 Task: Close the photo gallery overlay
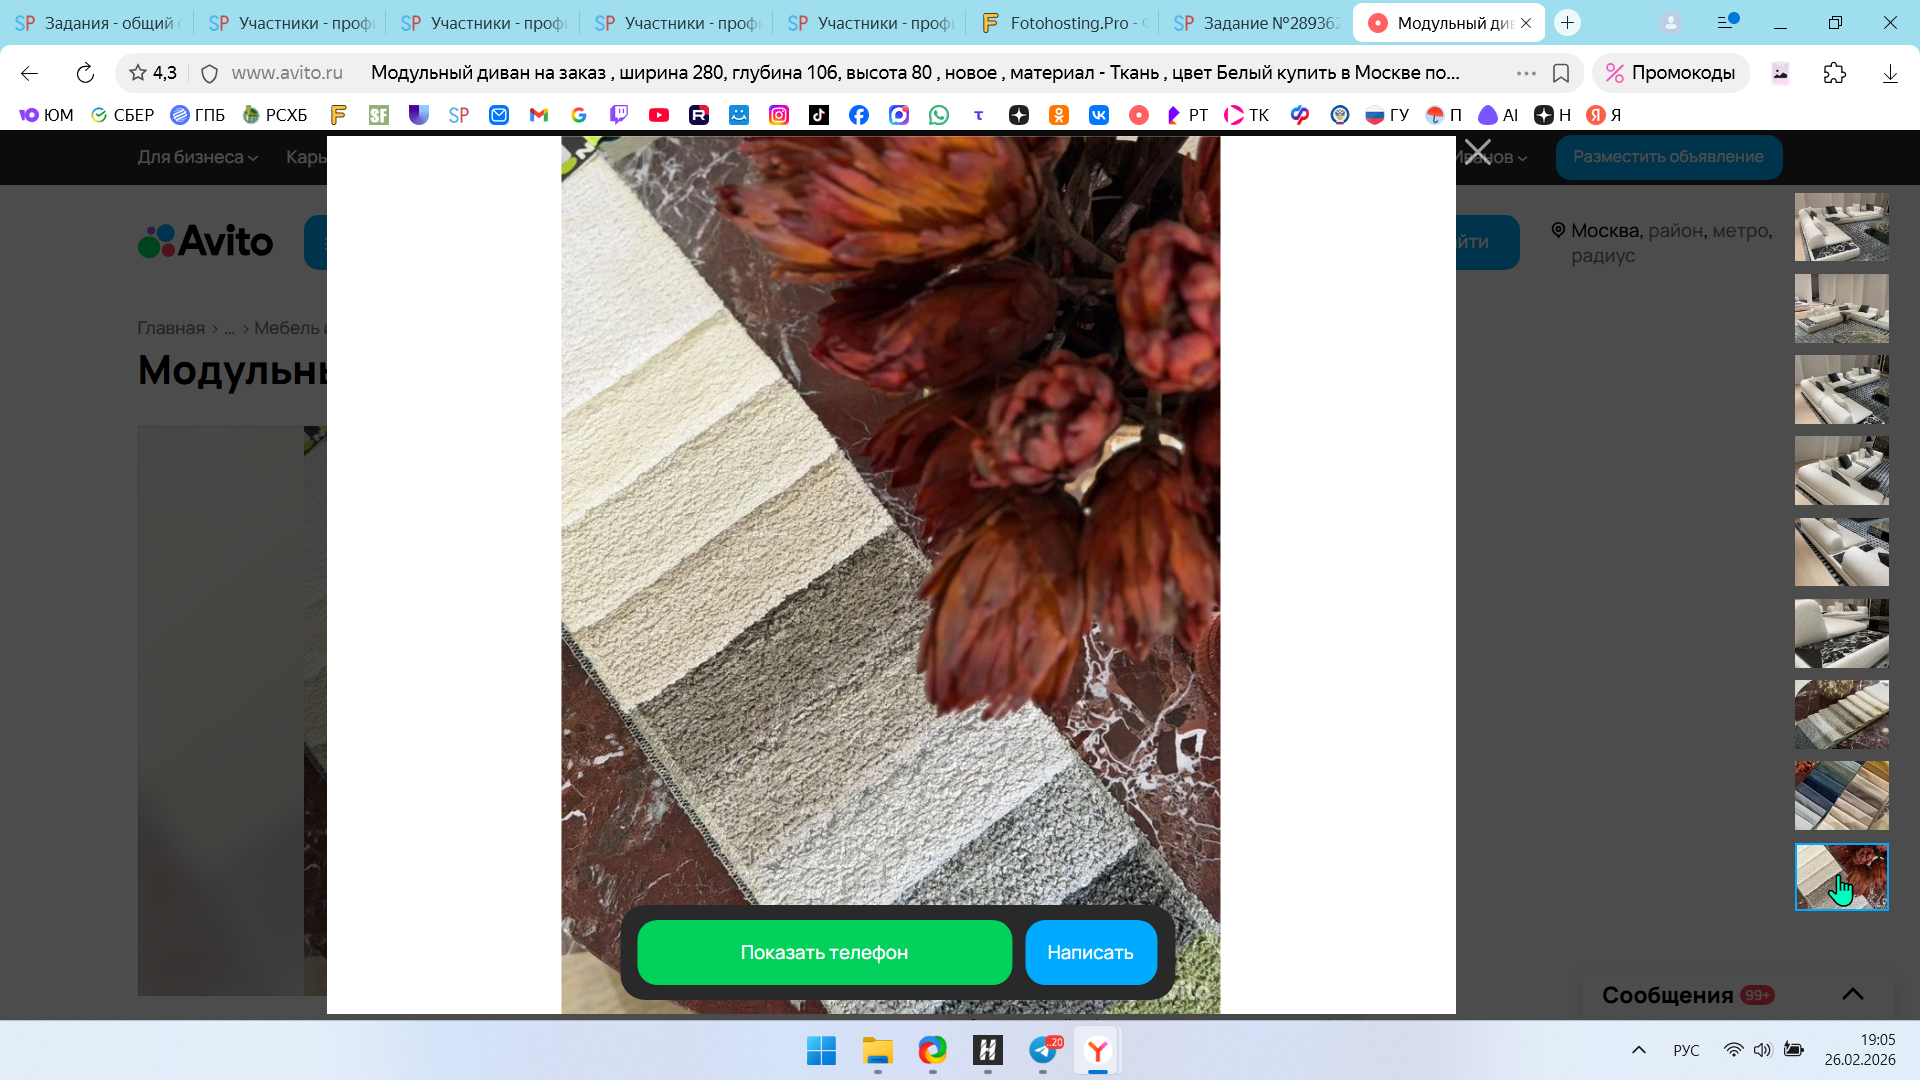coord(1477,153)
